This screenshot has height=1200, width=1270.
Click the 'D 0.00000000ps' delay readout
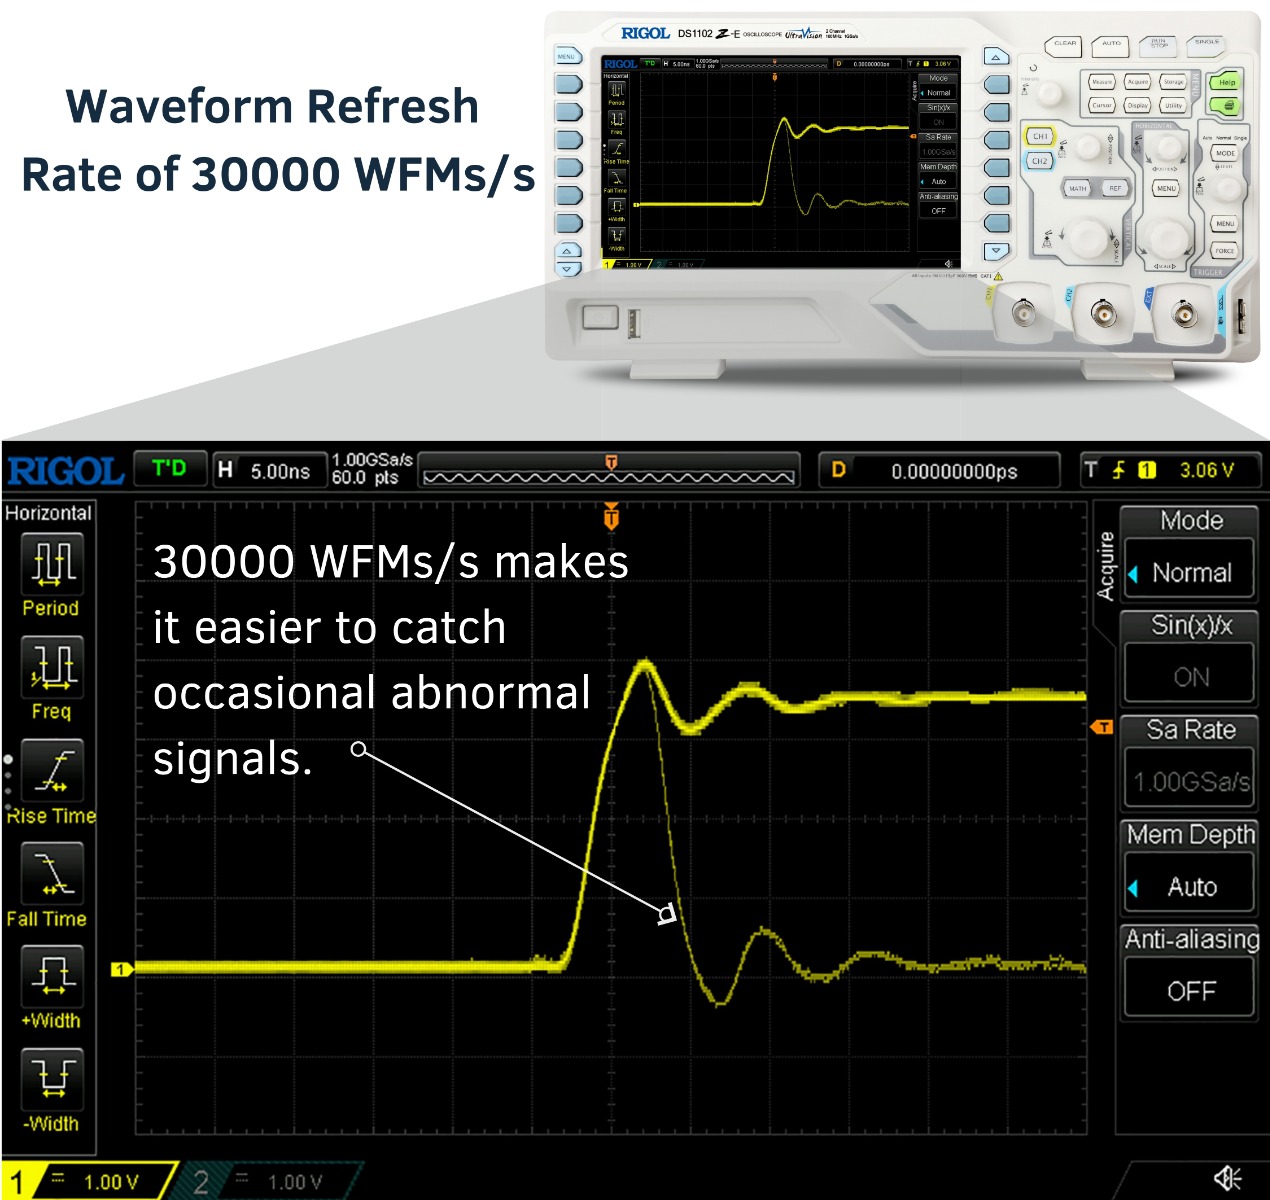[941, 471]
